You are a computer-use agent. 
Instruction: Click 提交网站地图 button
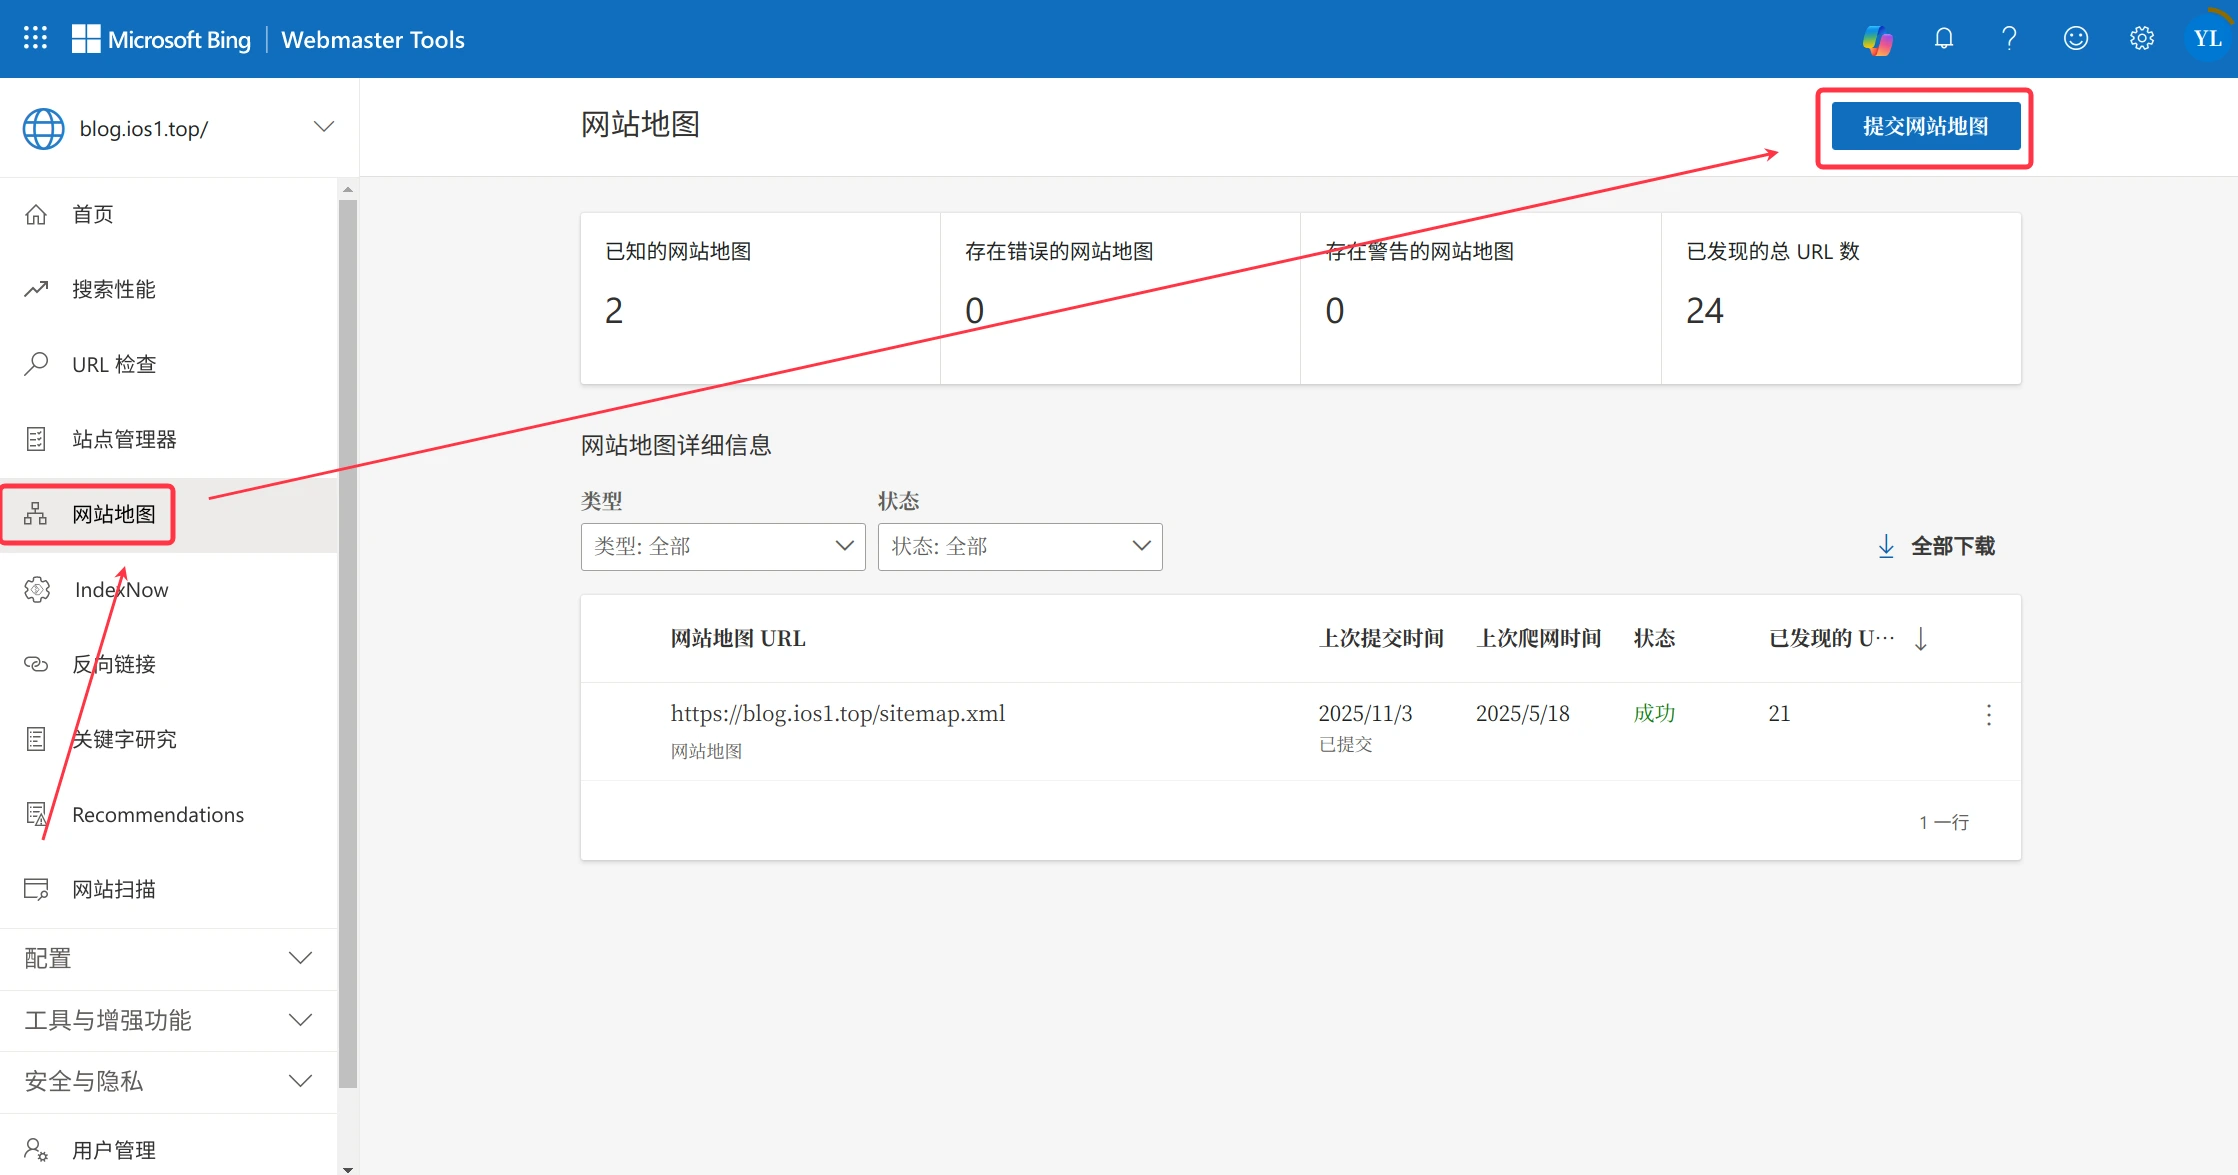click(x=1925, y=127)
